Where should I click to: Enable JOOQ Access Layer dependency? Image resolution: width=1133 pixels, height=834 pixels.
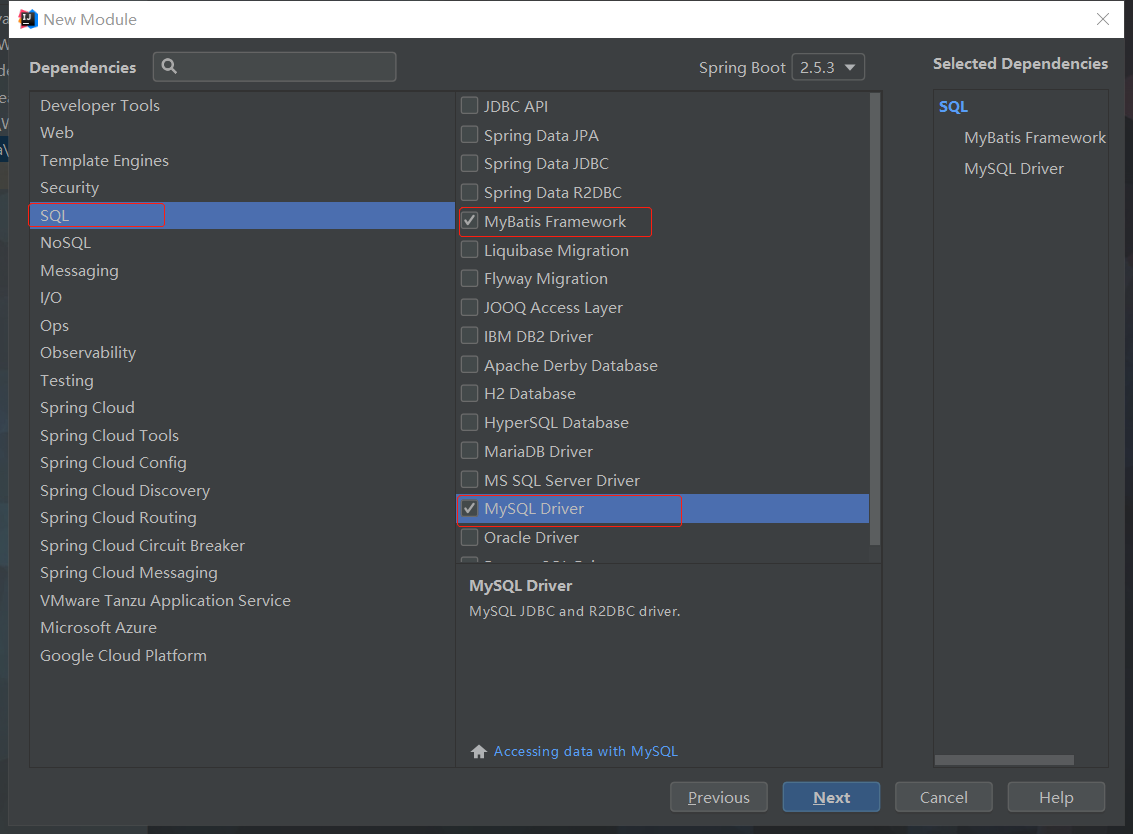(470, 307)
